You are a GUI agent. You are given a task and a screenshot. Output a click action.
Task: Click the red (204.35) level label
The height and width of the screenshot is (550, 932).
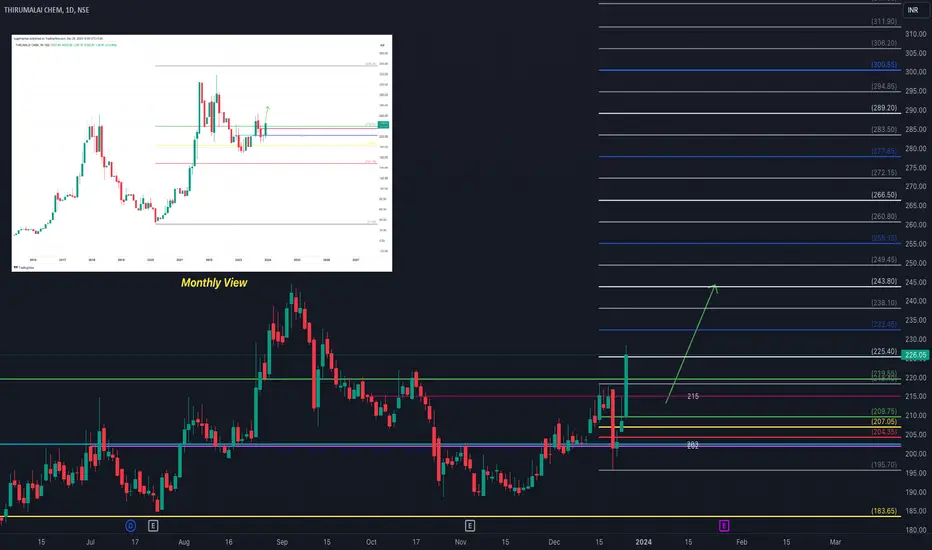884,432
